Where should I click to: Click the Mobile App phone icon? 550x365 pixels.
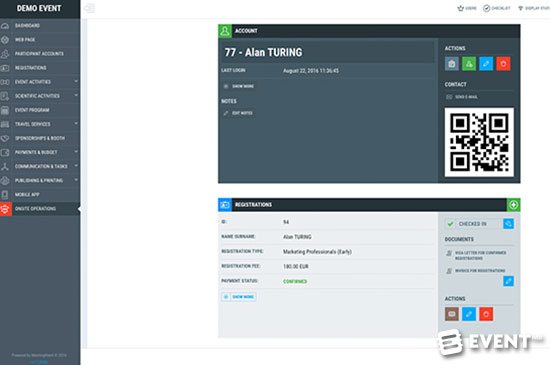[5, 195]
